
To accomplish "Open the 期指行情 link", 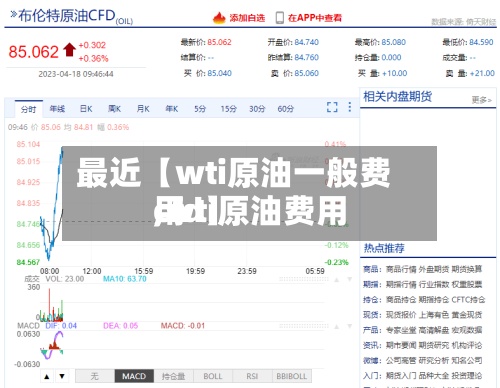I will click(401, 285).
